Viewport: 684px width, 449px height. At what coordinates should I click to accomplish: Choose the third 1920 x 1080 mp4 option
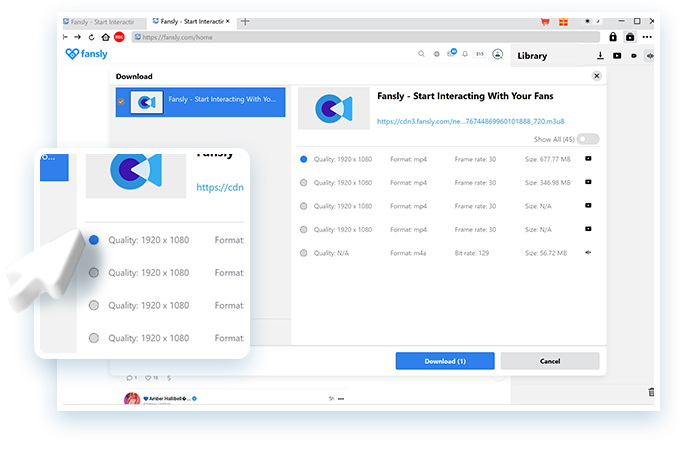pyautogui.click(x=304, y=206)
